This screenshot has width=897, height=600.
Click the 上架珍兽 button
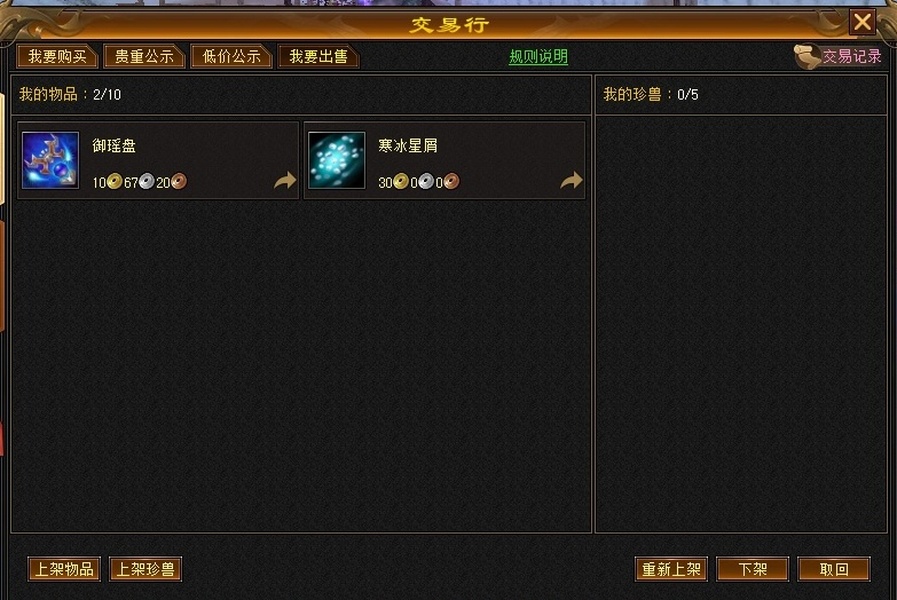tap(145, 569)
